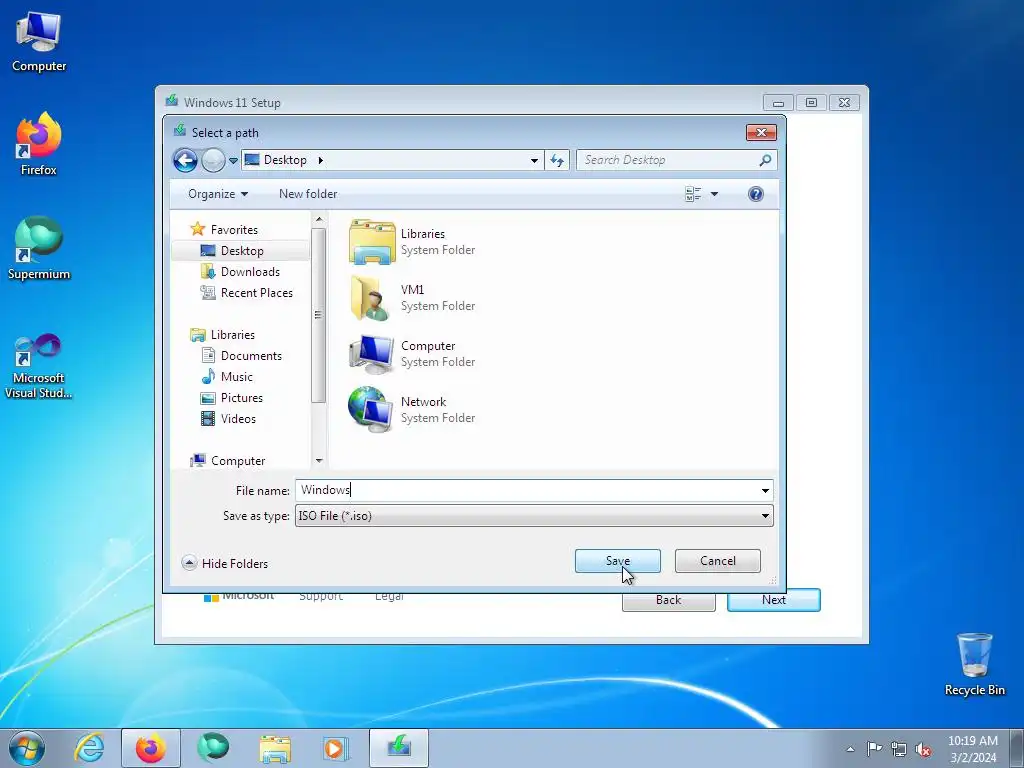Select Computer in navigation pane
Screen dimensions: 1024x768
coord(238,461)
